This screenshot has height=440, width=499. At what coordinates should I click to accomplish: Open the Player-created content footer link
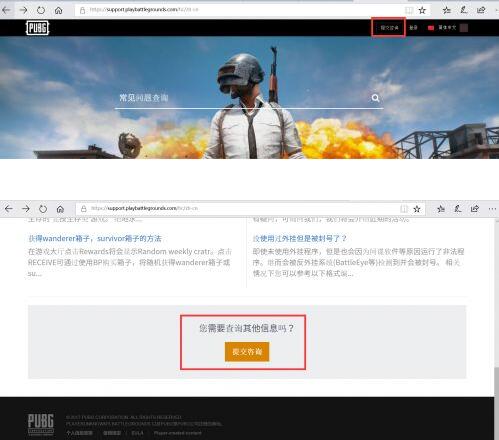click(177, 433)
